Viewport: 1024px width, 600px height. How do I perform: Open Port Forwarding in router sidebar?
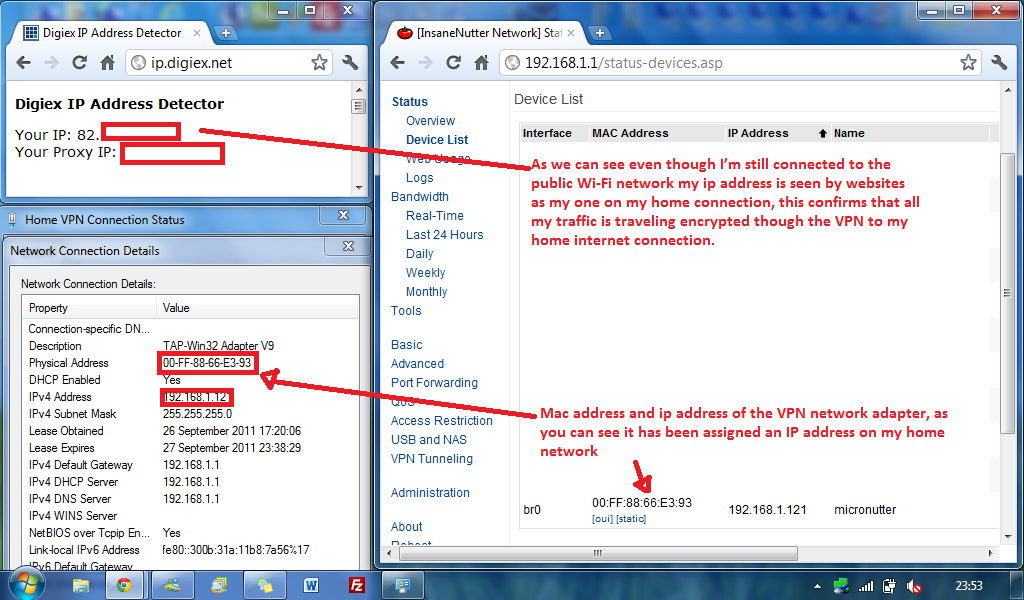[x=434, y=383]
